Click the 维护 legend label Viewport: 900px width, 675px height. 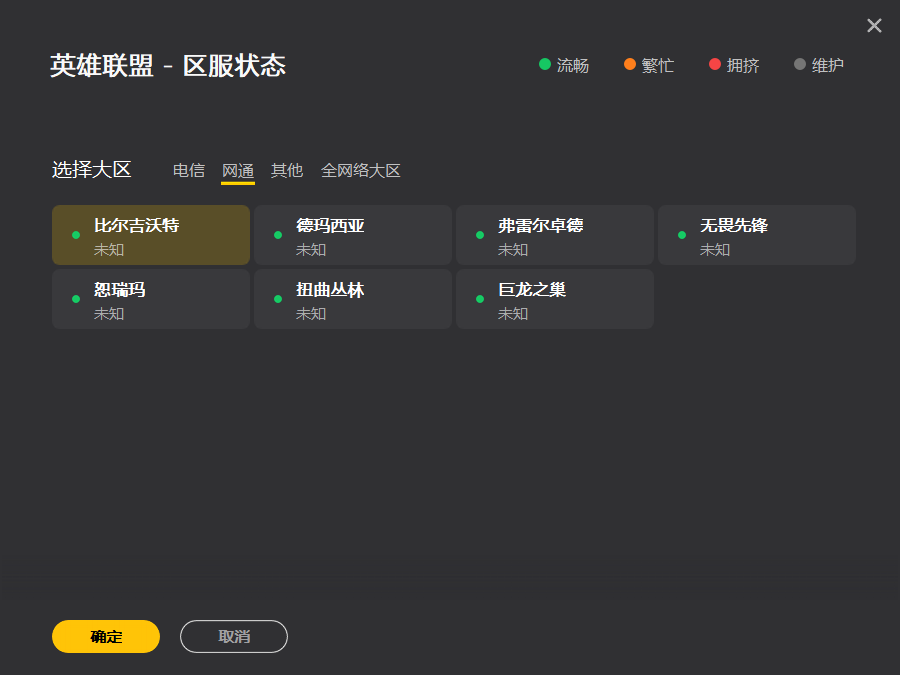coord(828,65)
